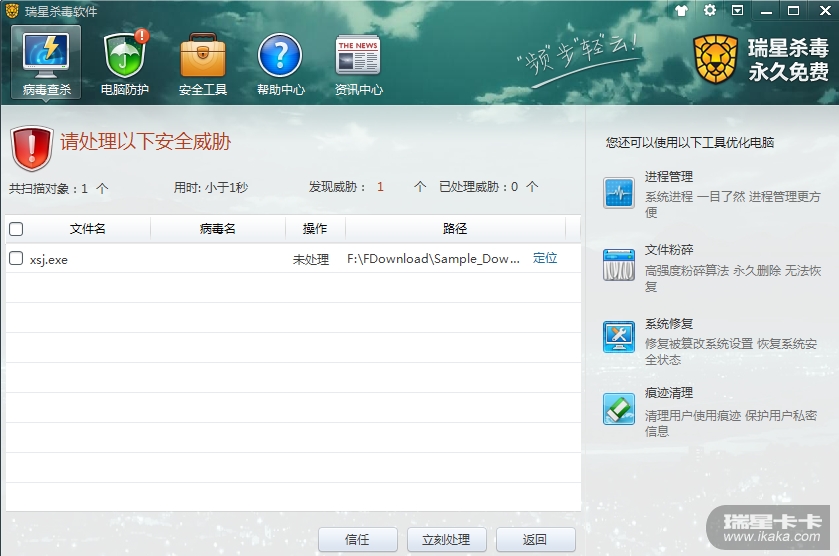
Task: Minimize the Rising antivirus window
Action: tap(766, 11)
